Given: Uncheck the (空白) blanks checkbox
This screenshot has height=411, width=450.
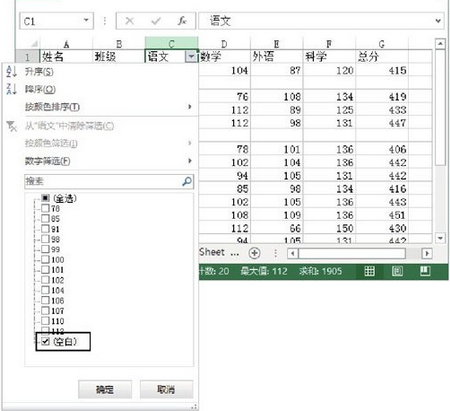Looking at the screenshot, I should (x=45, y=341).
